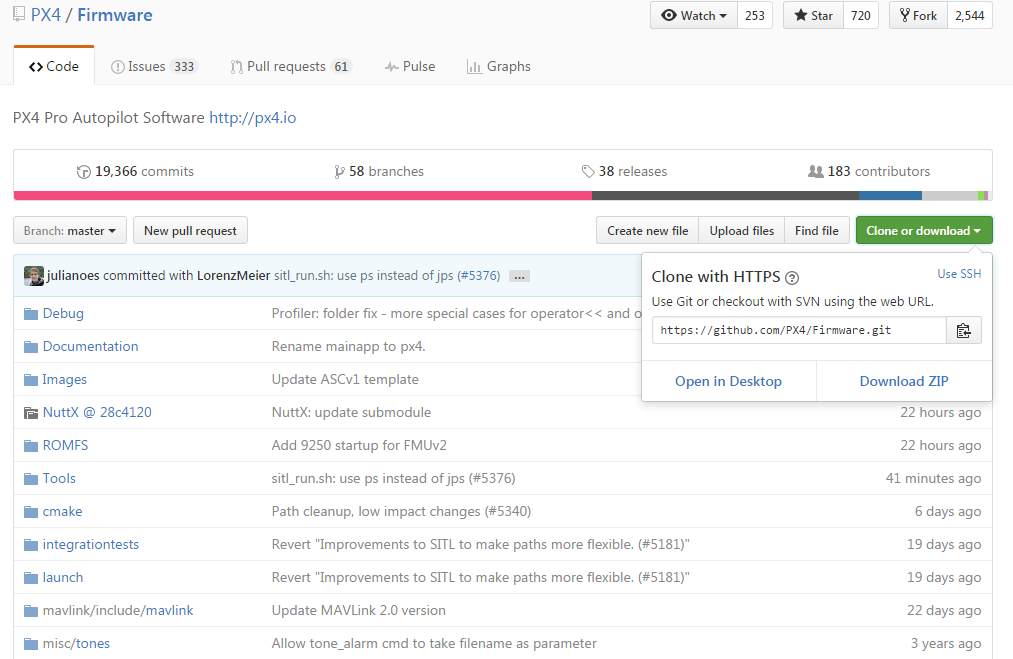Open the http://px4.io link
The width and height of the screenshot is (1013, 659).
pyautogui.click(x=253, y=118)
